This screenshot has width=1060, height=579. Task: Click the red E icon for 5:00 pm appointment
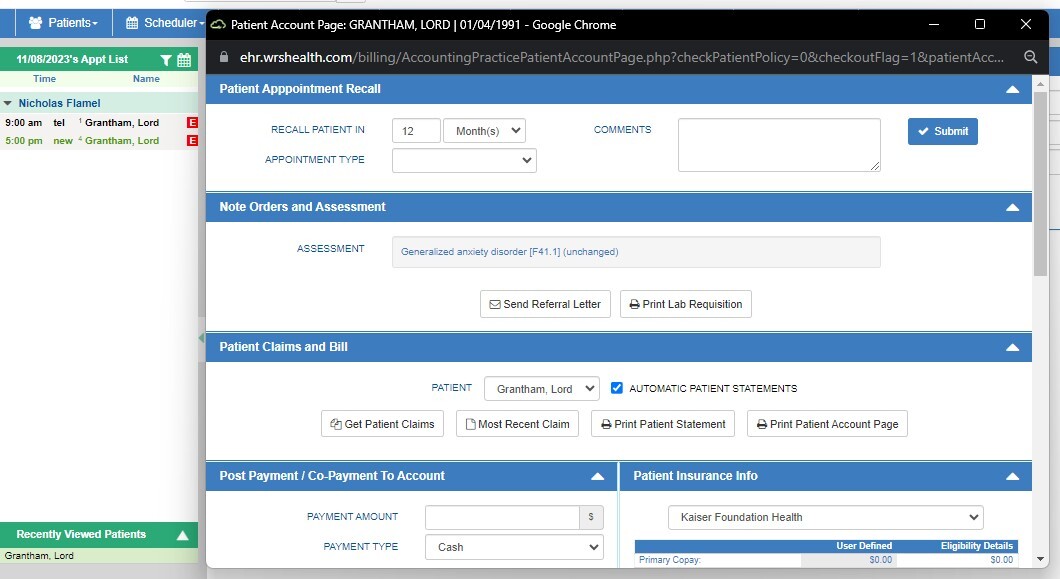click(x=193, y=141)
